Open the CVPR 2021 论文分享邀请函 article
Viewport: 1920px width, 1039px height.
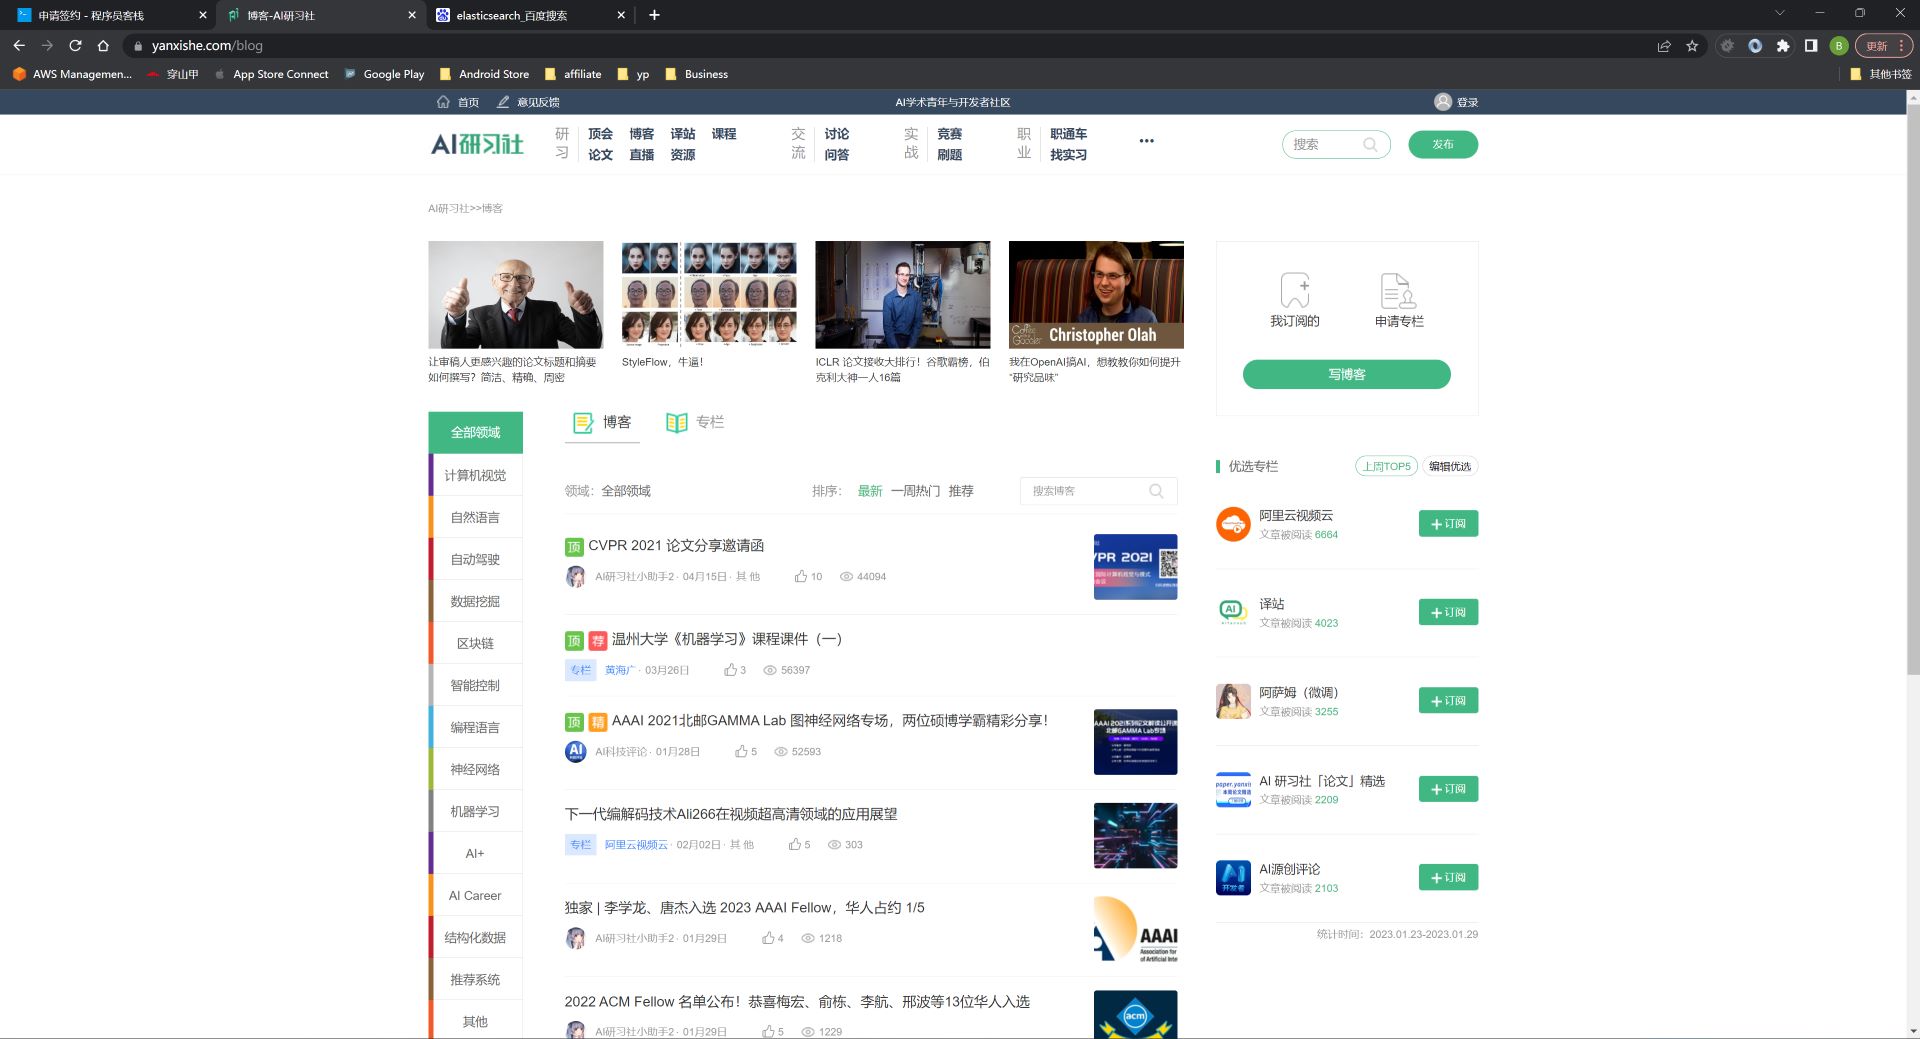(676, 545)
